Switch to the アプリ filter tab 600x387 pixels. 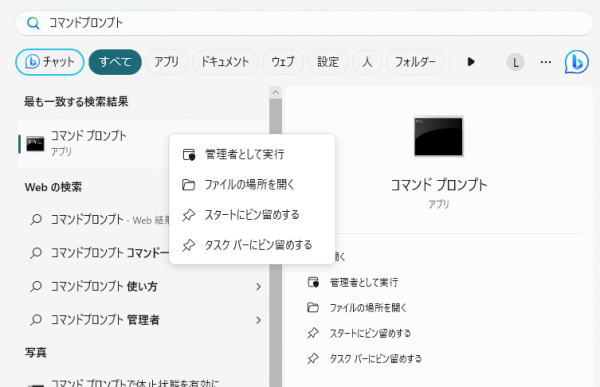coord(166,62)
